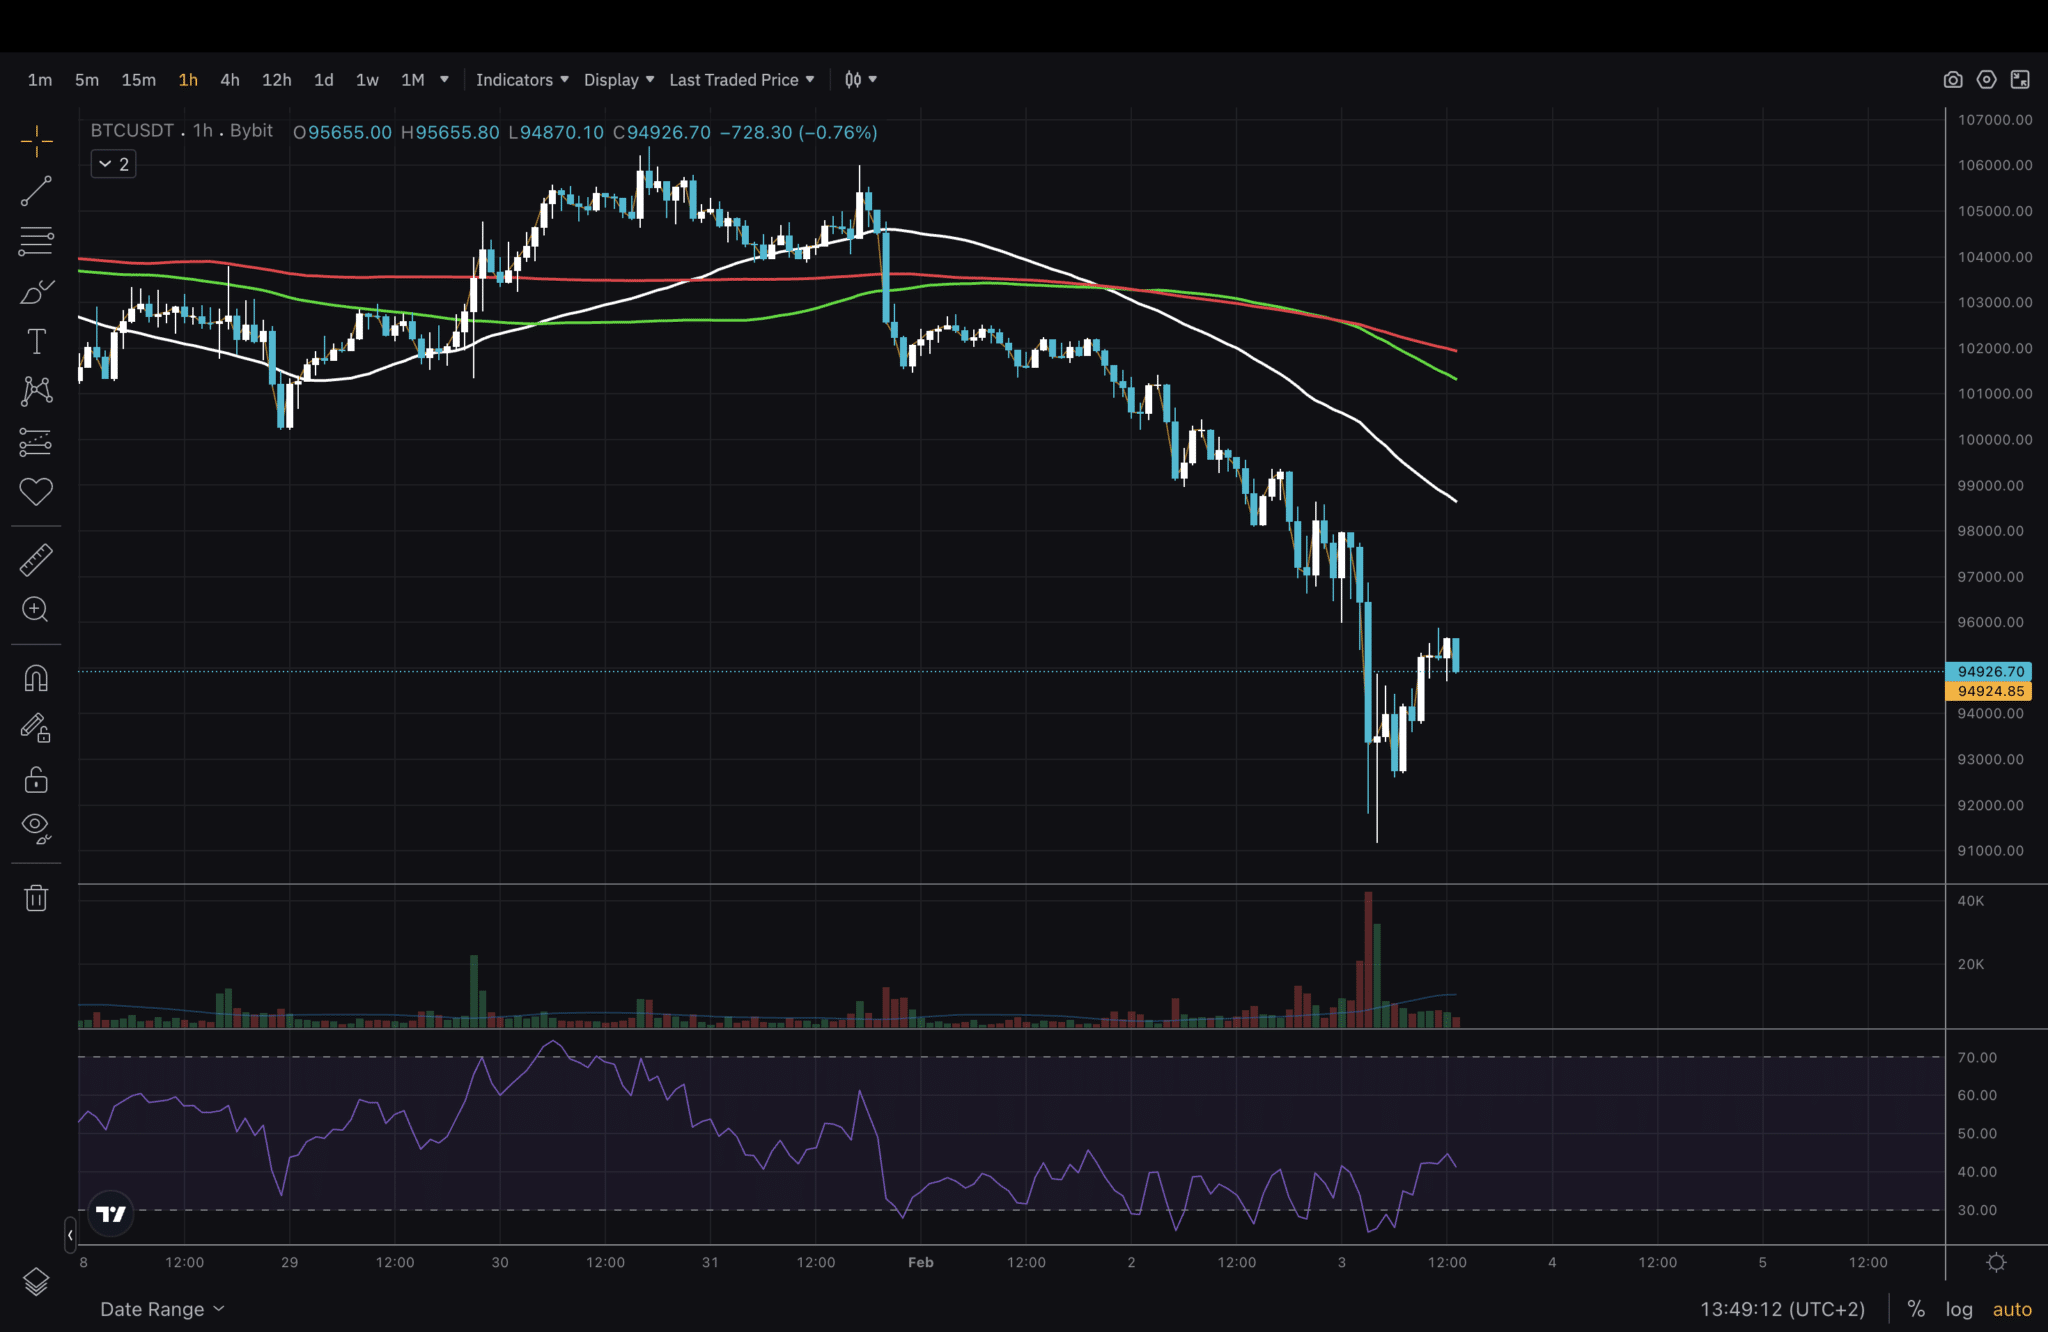Open the Date Range selector
Screen dimensions: 2048x1332
(162, 1309)
